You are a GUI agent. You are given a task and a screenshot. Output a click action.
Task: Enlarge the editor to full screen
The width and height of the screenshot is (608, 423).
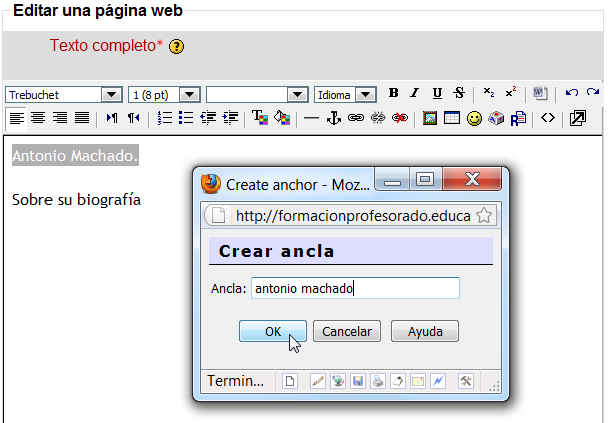[x=578, y=118]
